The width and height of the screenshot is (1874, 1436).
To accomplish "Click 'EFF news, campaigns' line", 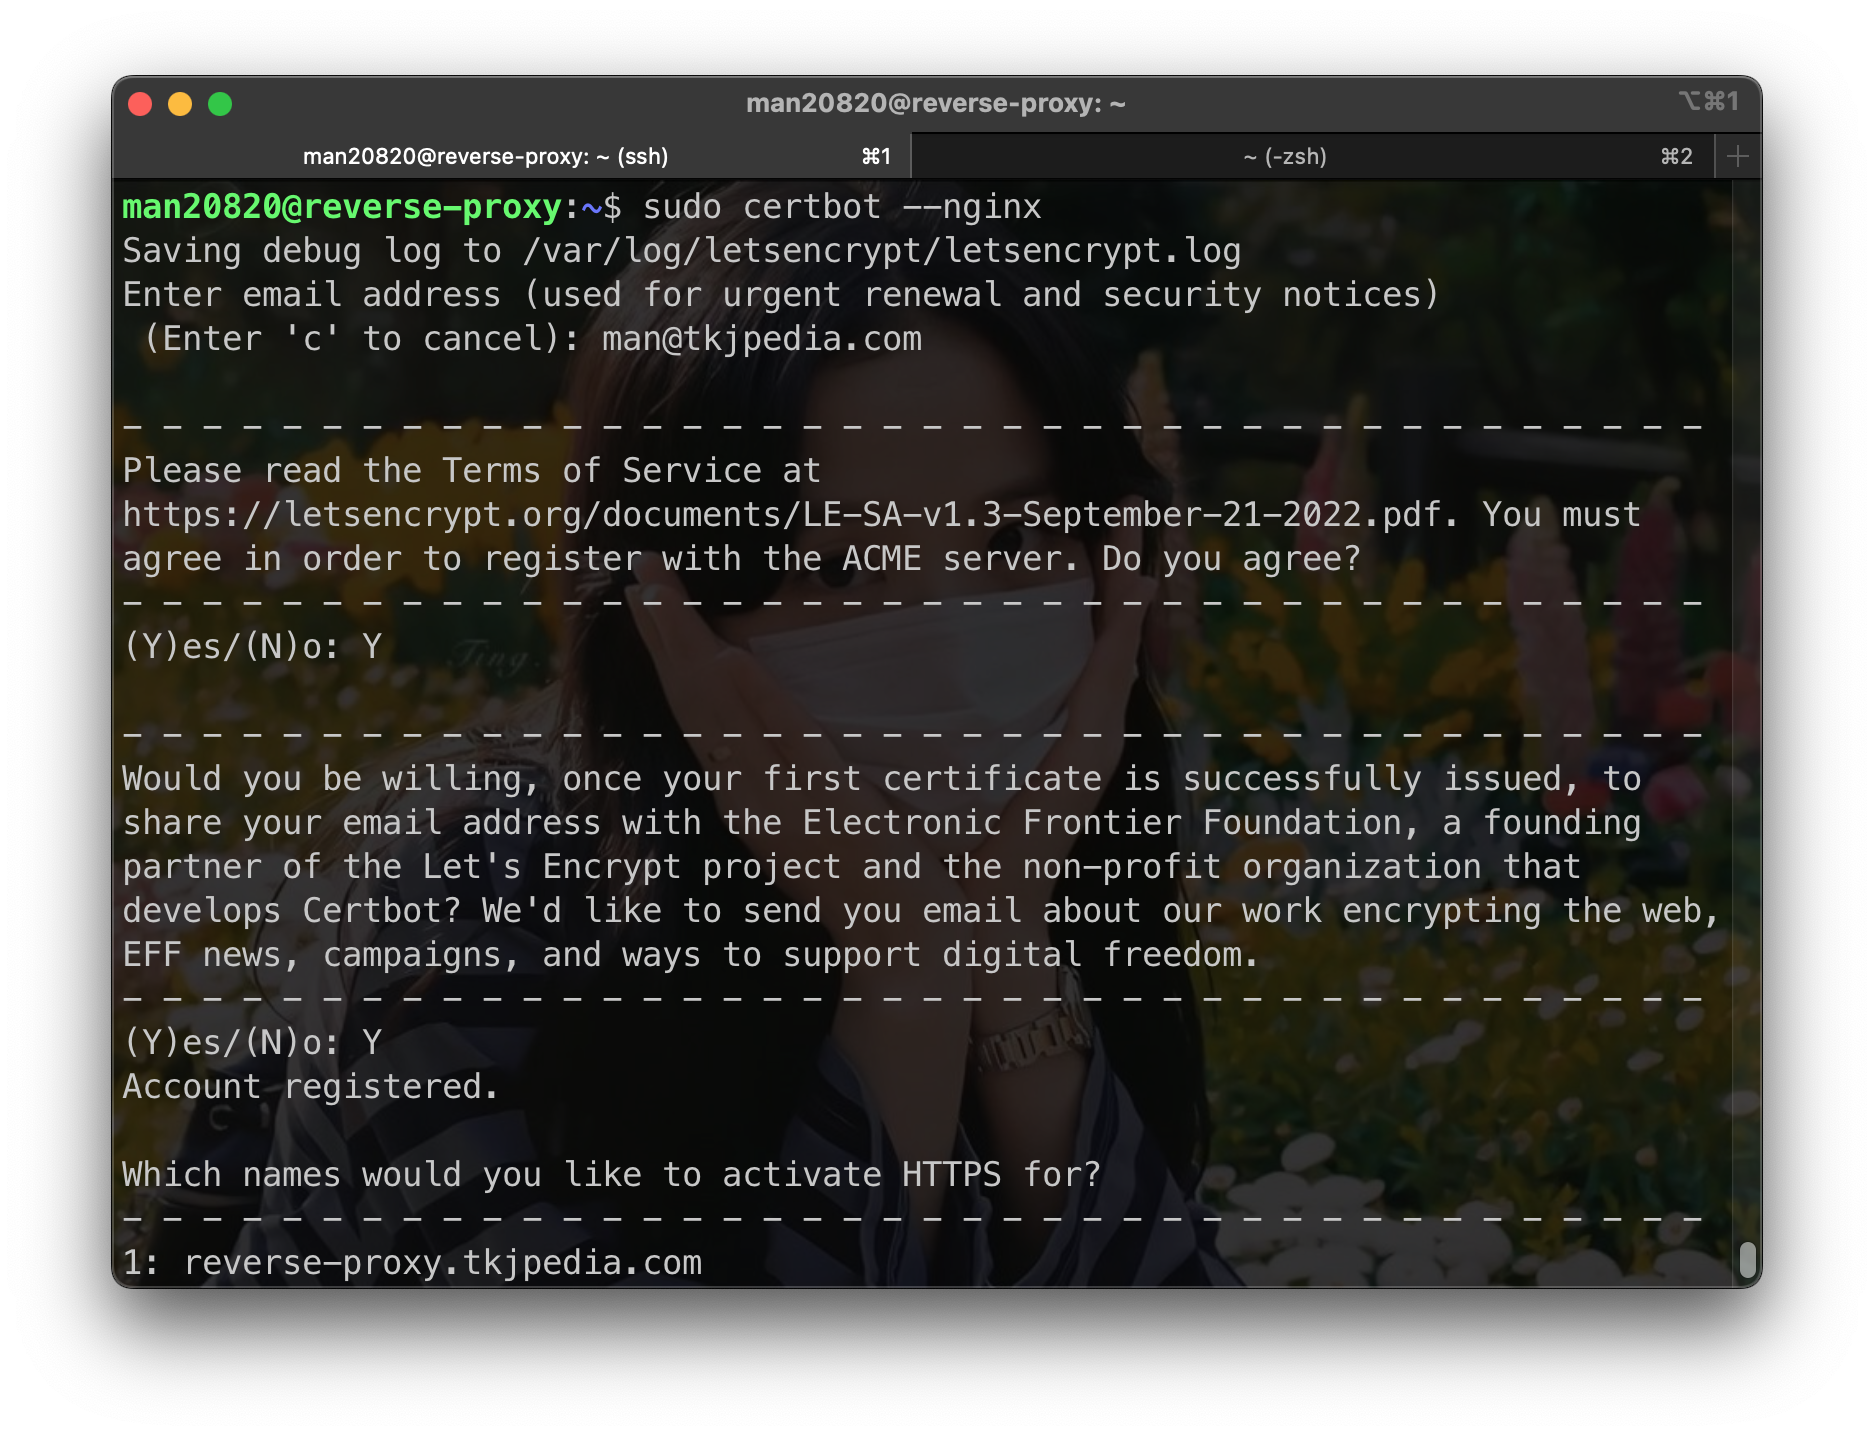I will tap(690, 955).
